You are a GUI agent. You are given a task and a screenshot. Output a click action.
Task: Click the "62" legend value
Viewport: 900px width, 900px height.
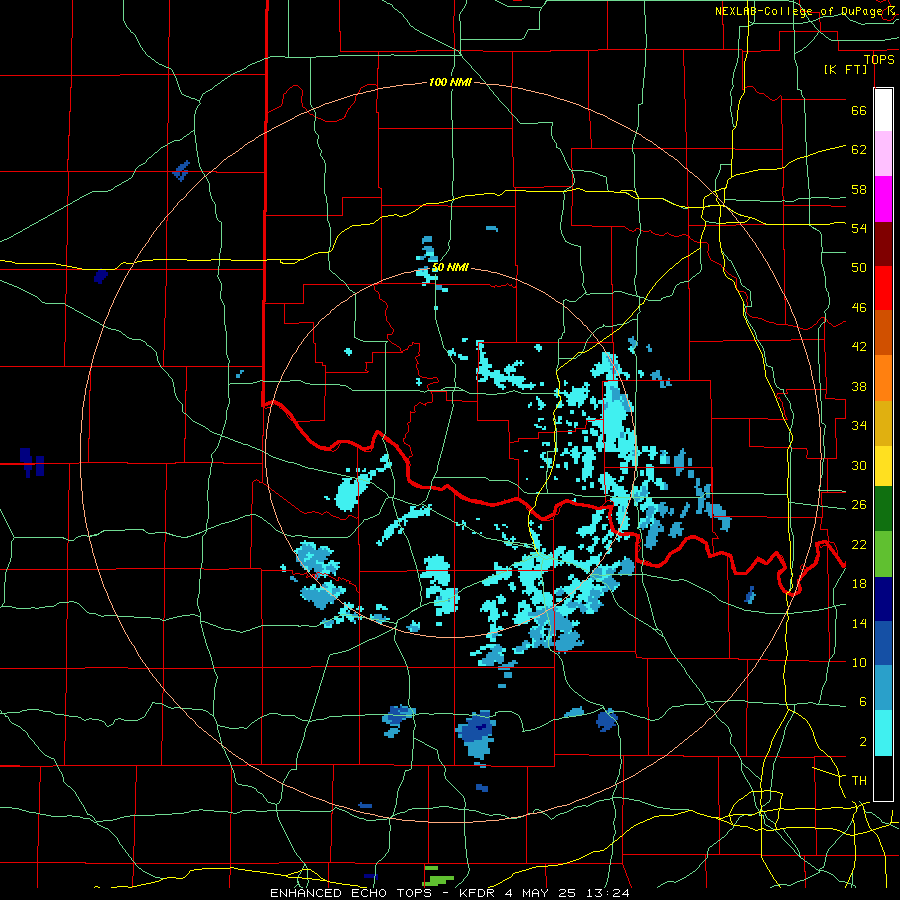click(x=859, y=150)
